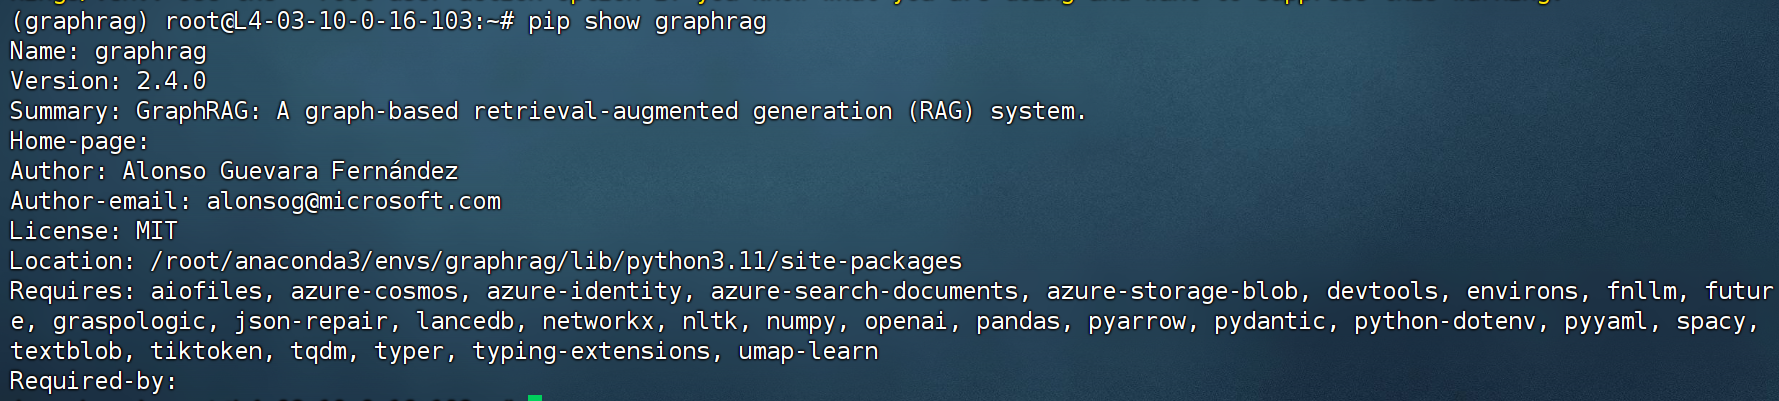Click the 'aiofiles' dependency name
The height and width of the screenshot is (401, 1779).
[206, 291]
